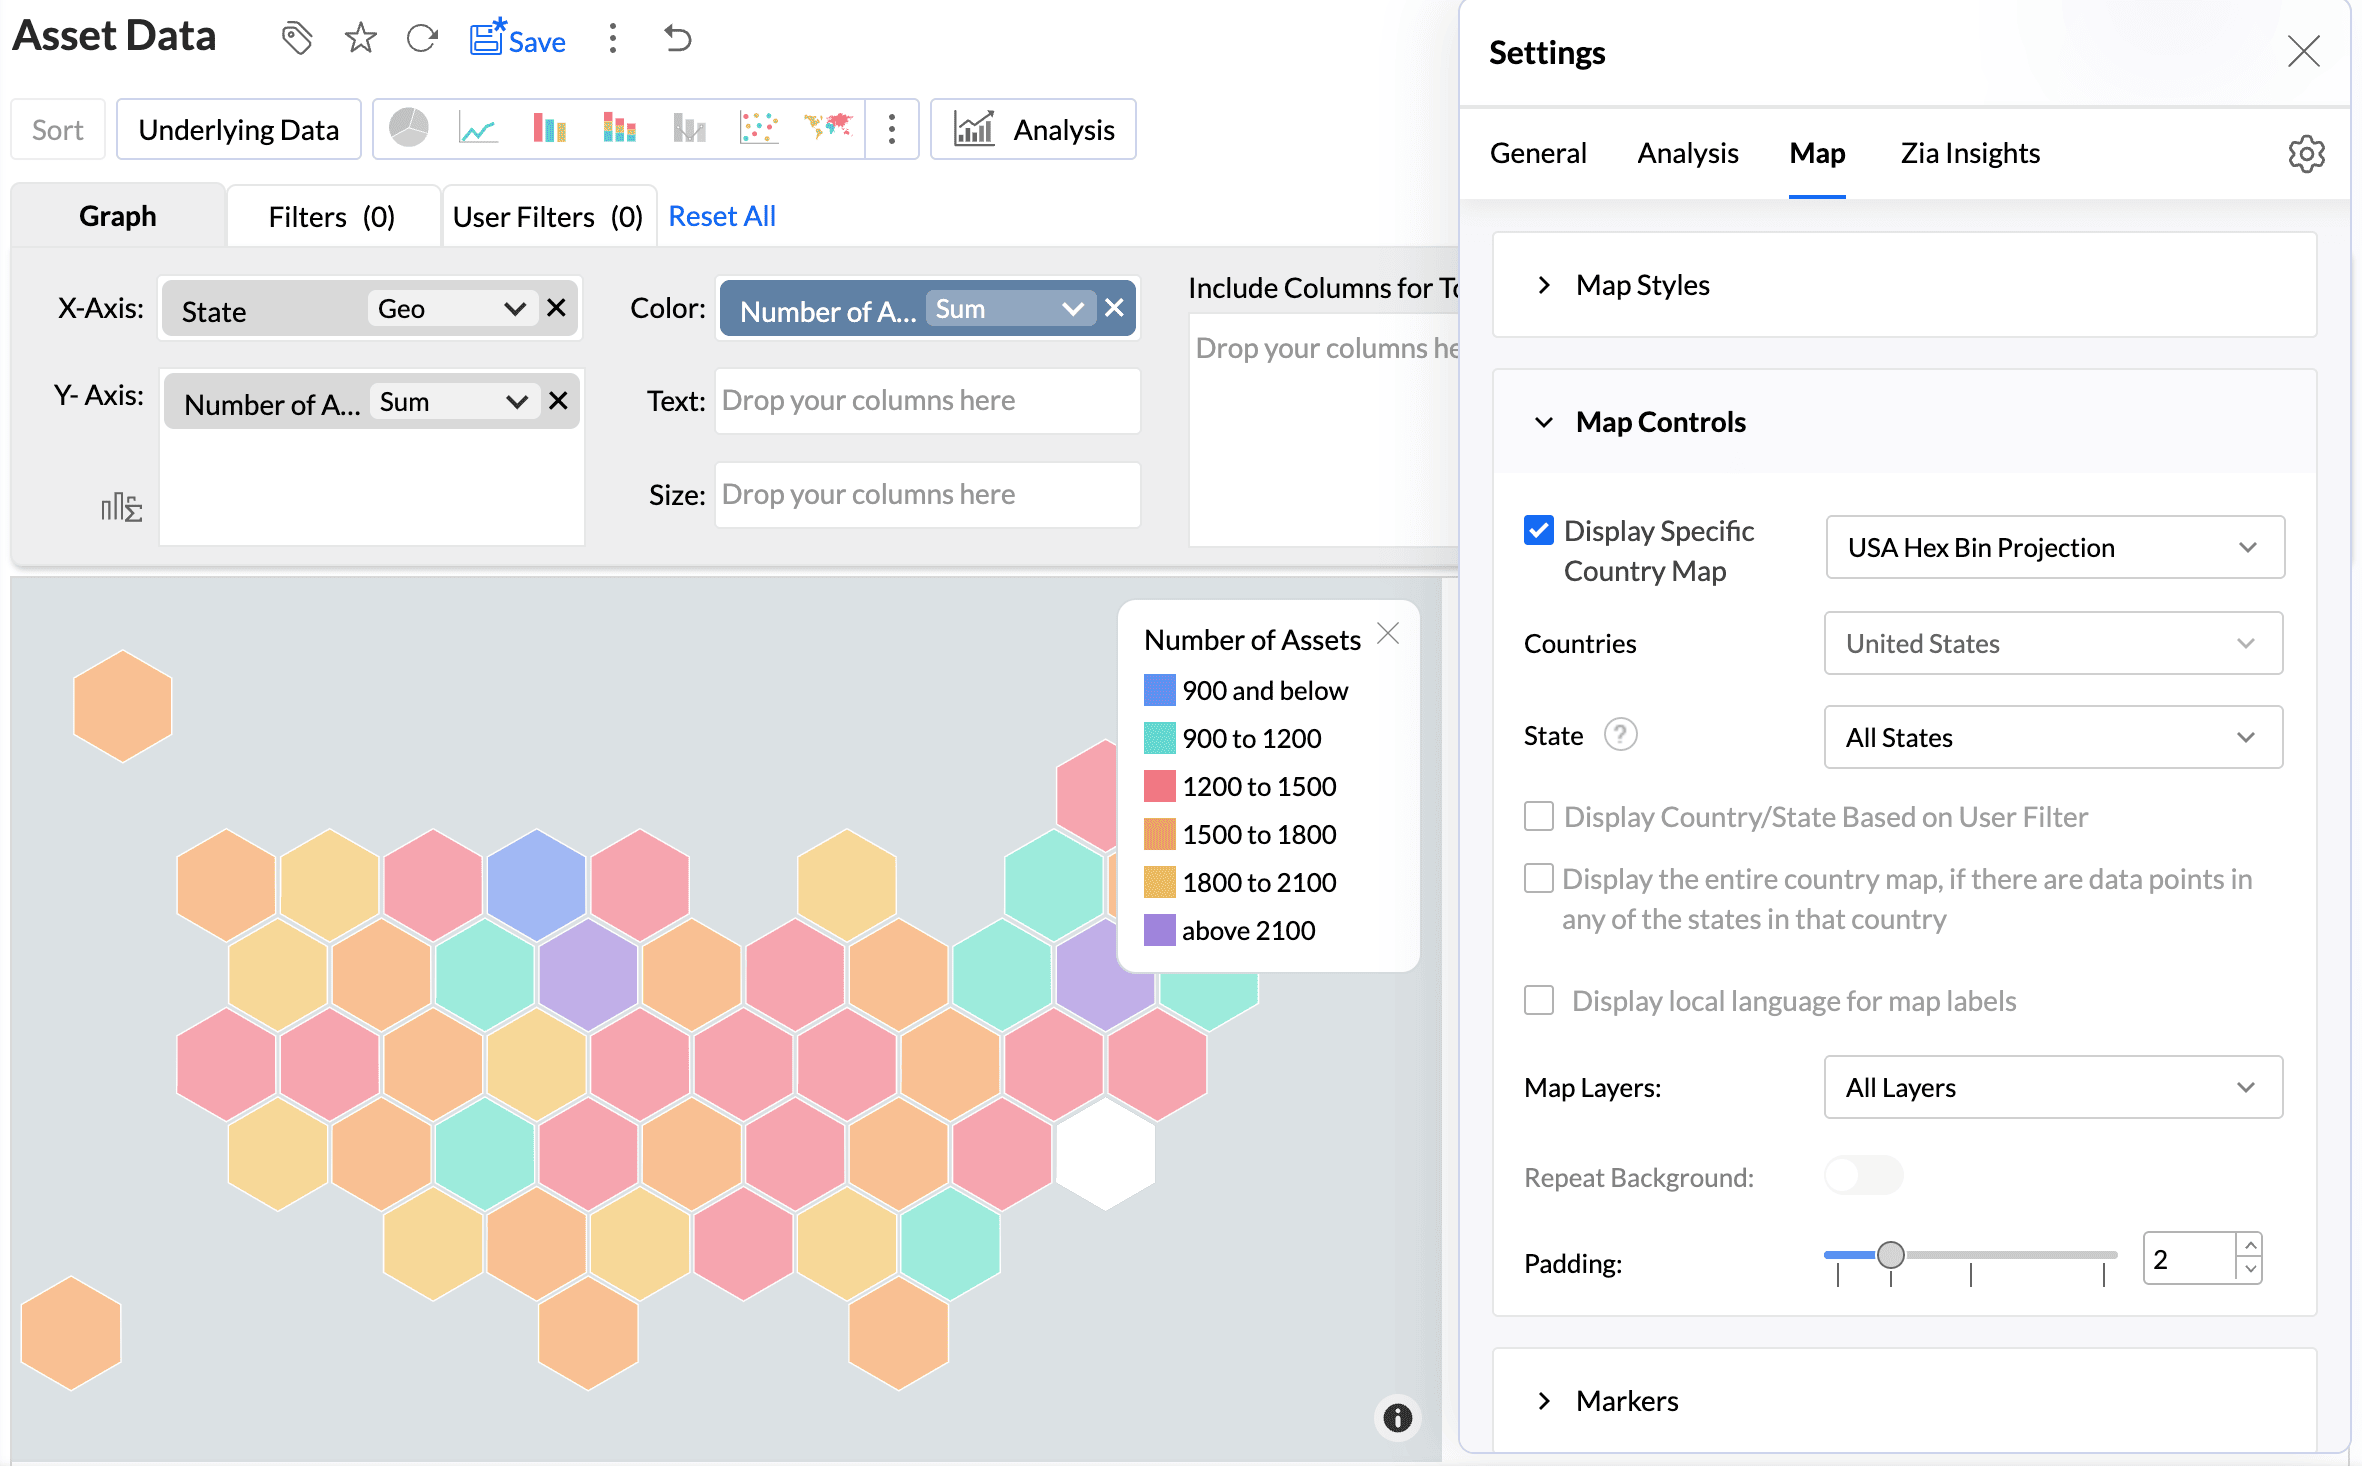Remove Number of Assets from Y-Axis
The image size is (2362, 1466).
558,402
